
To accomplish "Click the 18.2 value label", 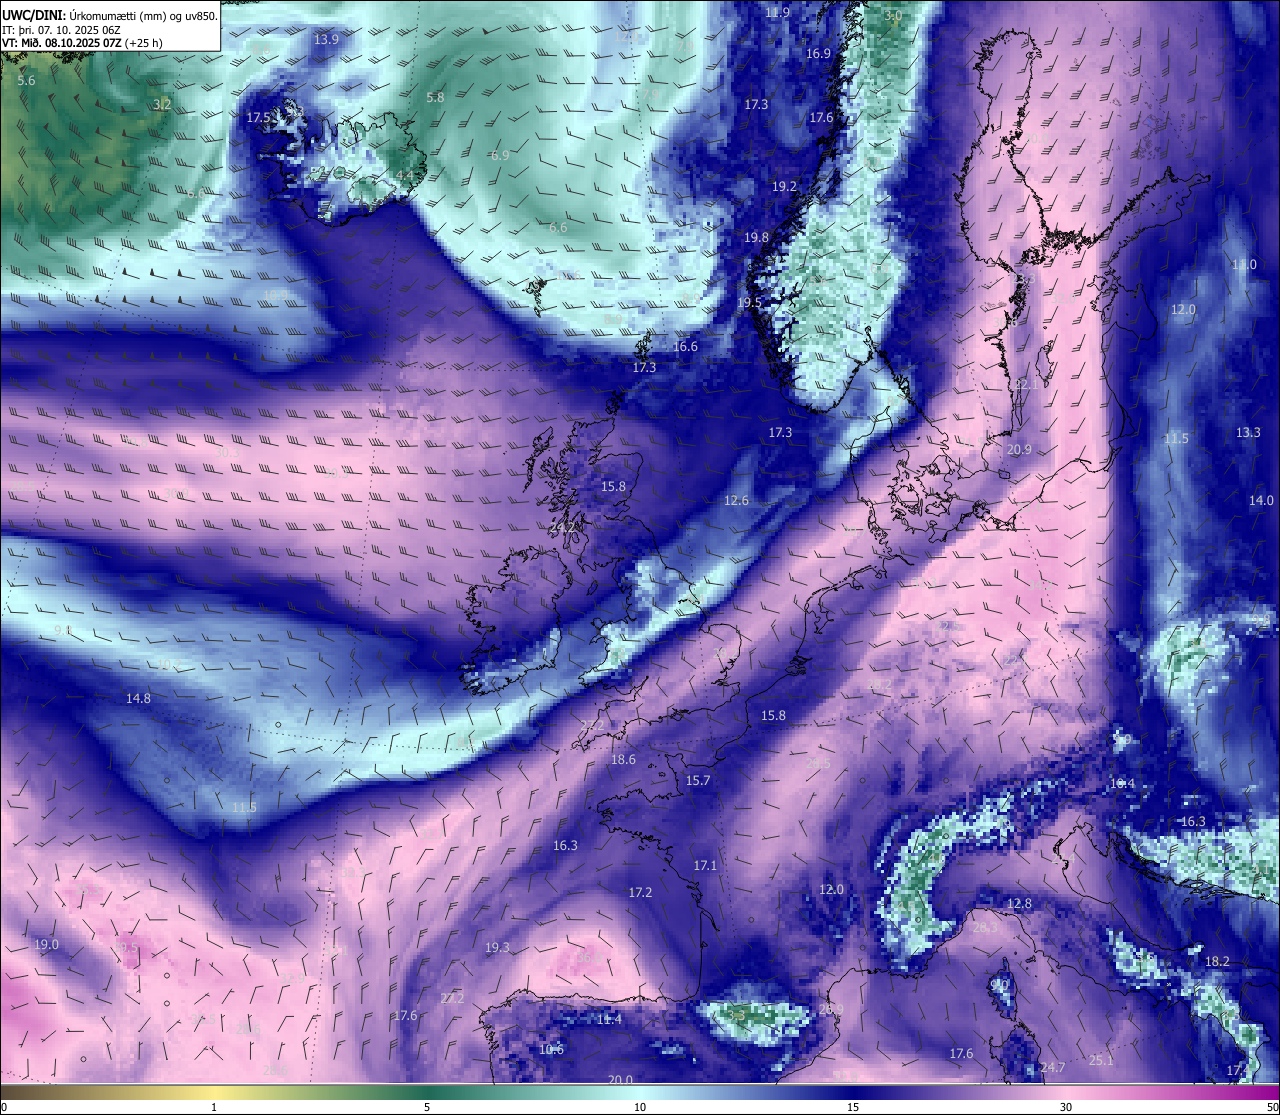I will [1217, 962].
